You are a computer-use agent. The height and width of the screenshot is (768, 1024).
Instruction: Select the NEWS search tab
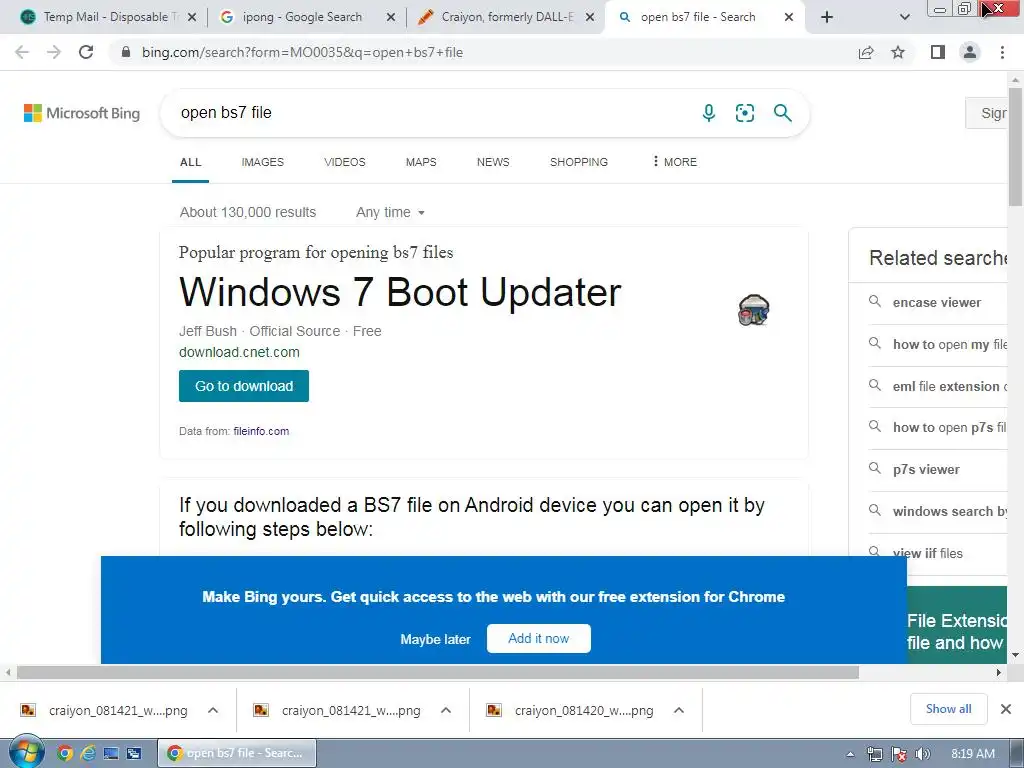coord(493,162)
